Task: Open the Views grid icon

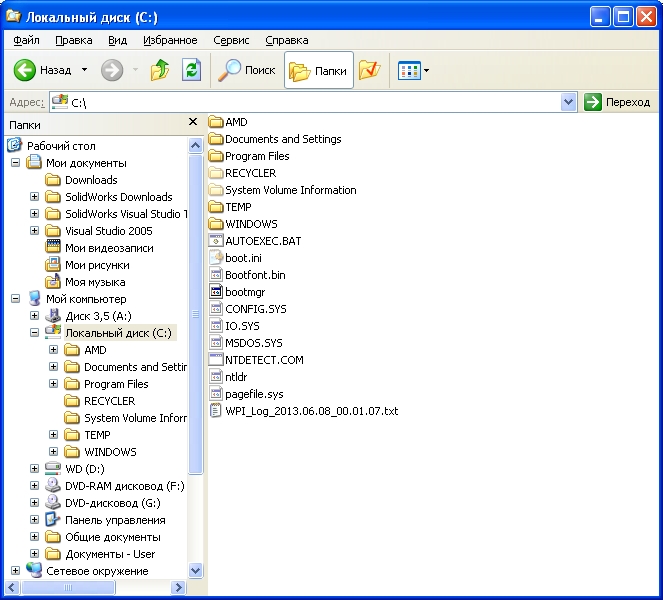Action: (409, 70)
